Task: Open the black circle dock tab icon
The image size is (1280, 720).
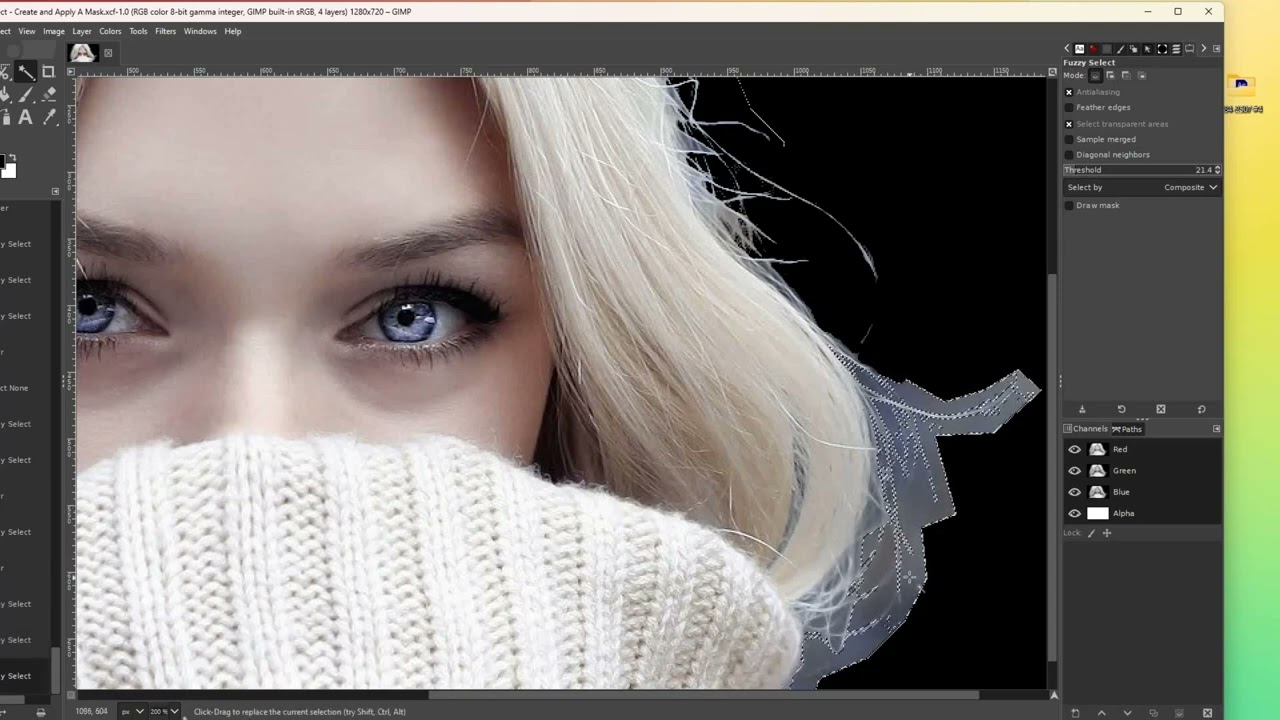Action: point(1162,49)
